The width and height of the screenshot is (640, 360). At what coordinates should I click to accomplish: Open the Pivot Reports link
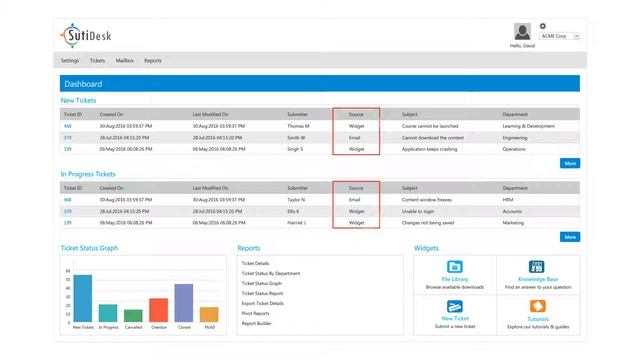coord(255,313)
